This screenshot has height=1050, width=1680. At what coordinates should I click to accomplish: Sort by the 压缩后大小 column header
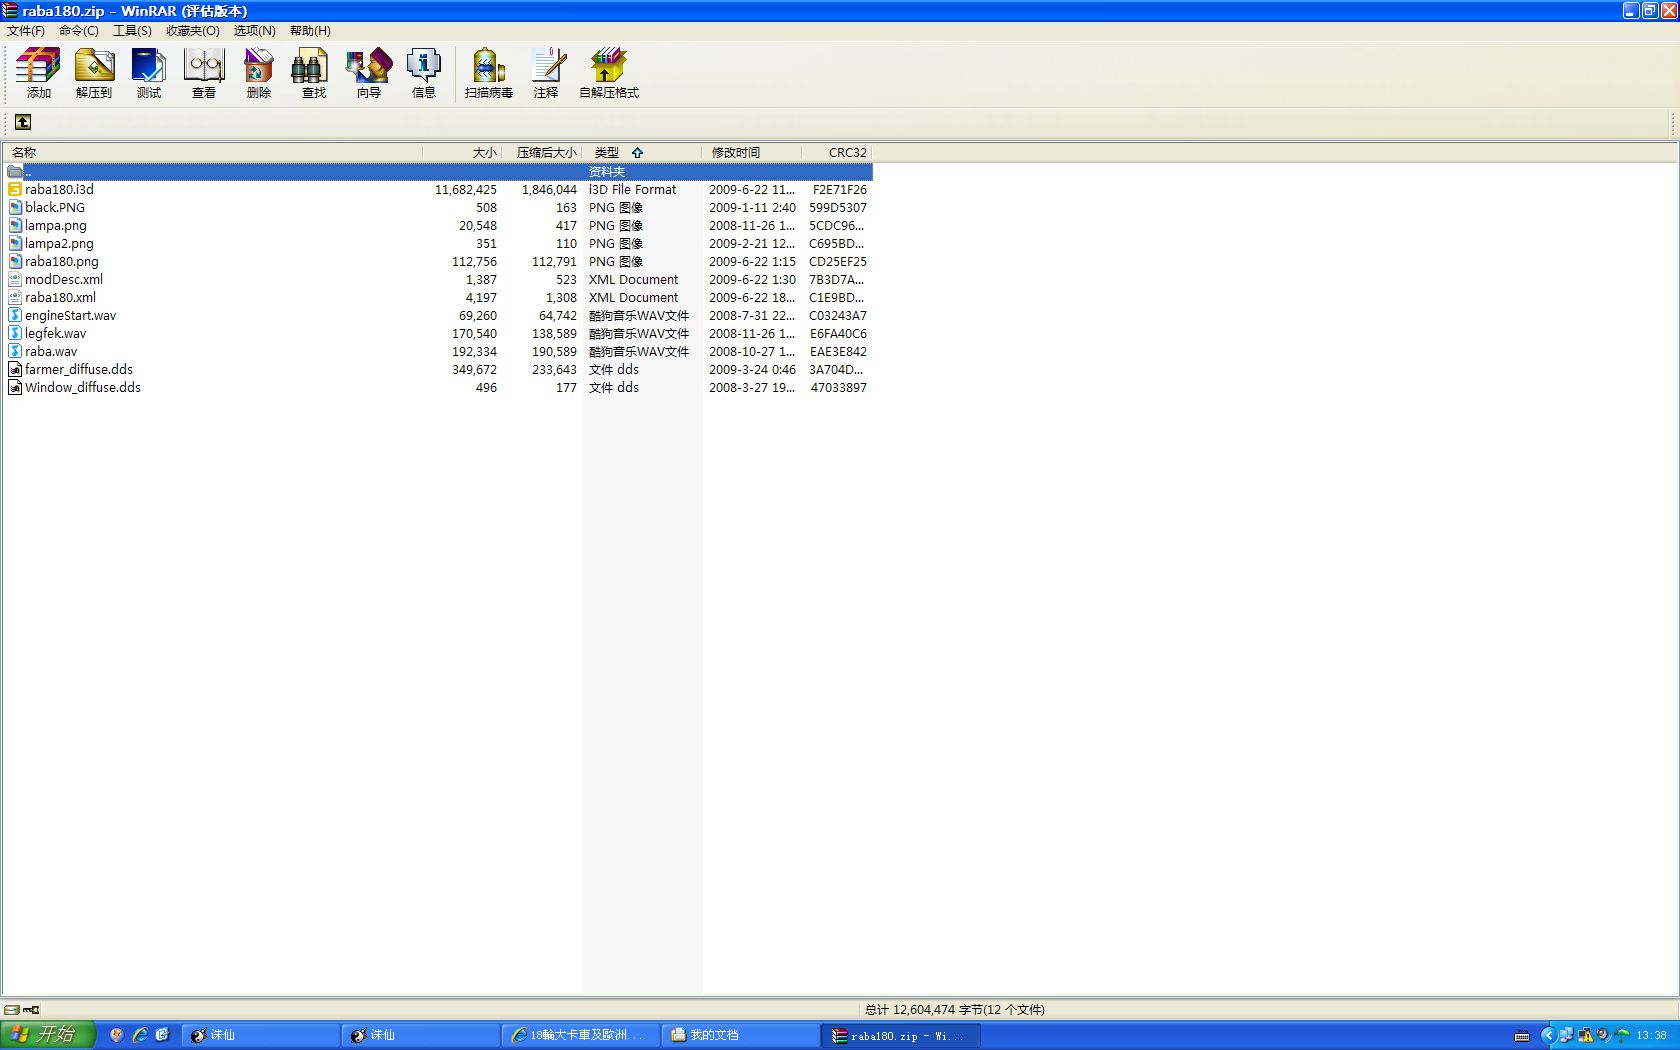tap(542, 153)
